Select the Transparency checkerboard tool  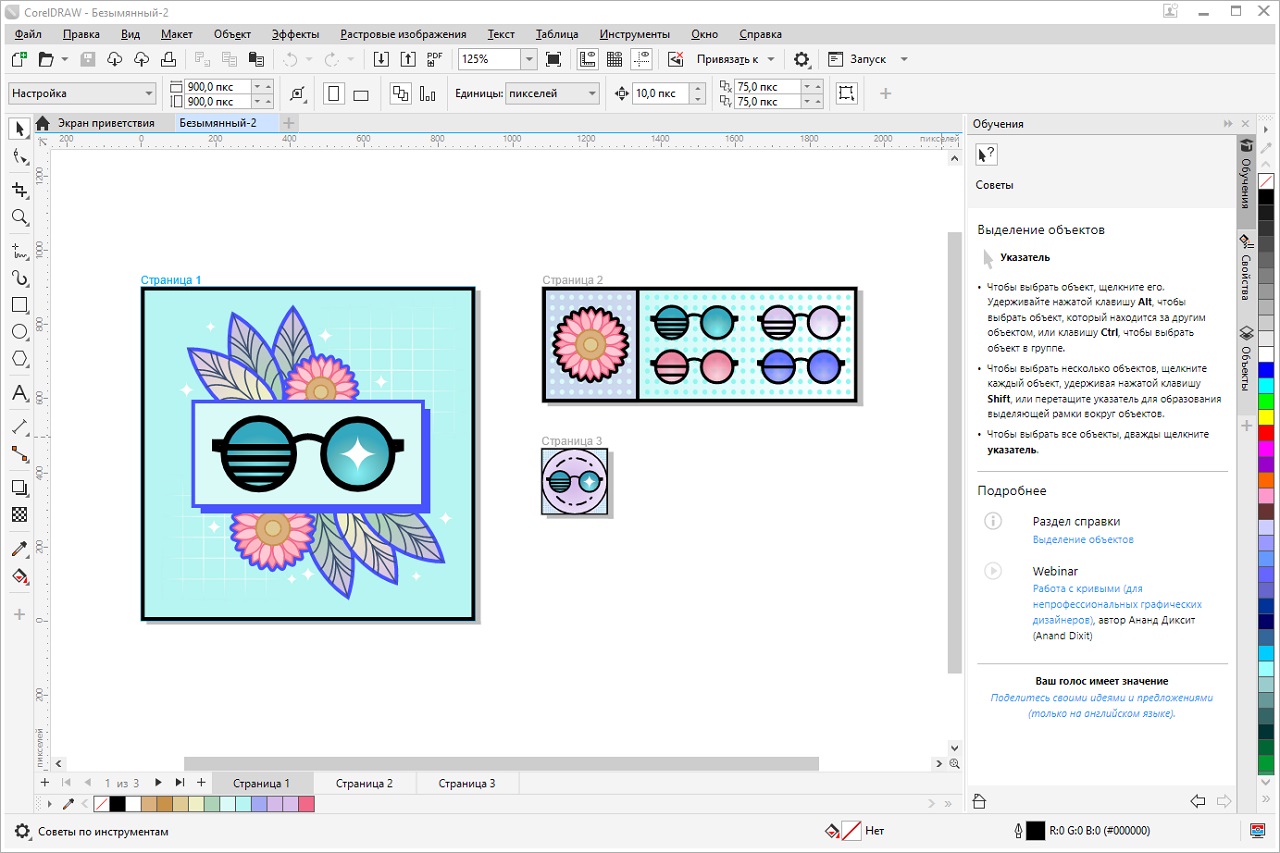(x=19, y=515)
